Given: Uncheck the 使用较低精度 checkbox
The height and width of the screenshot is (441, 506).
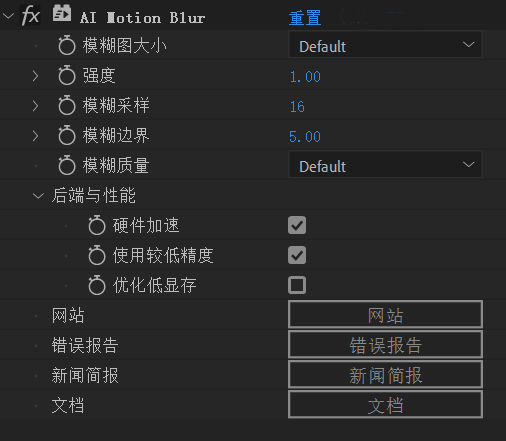Looking at the screenshot, I should coord(297,255).
